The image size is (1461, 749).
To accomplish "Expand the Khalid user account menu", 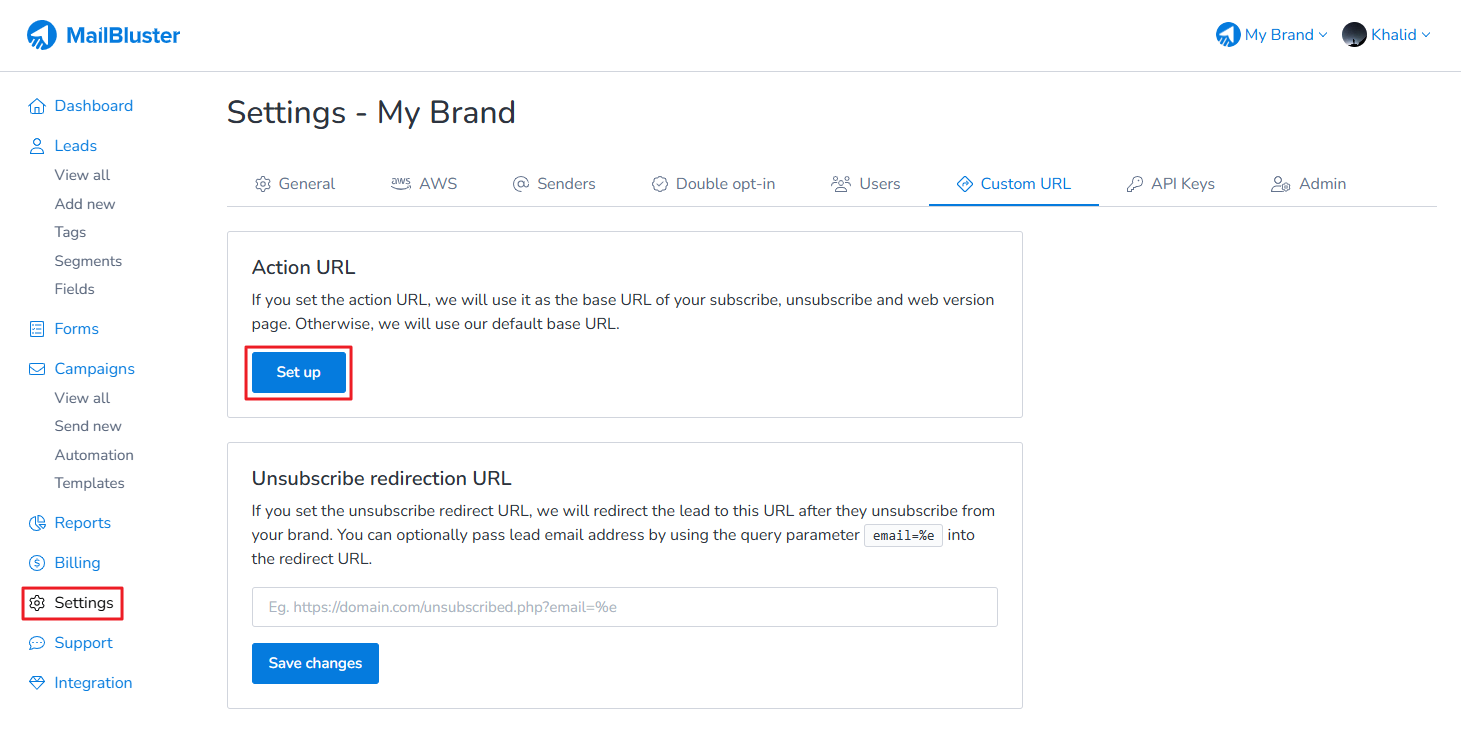I will [x=1386, y=35].
